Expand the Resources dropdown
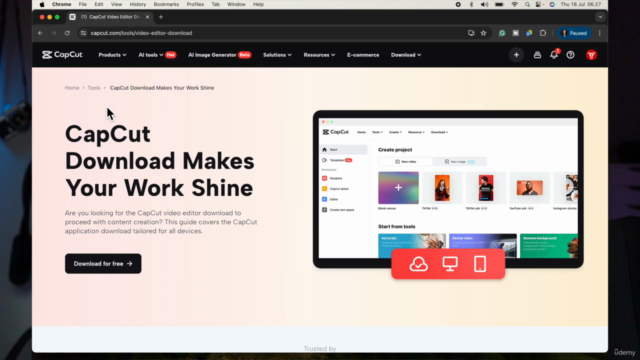 (319, 55)
